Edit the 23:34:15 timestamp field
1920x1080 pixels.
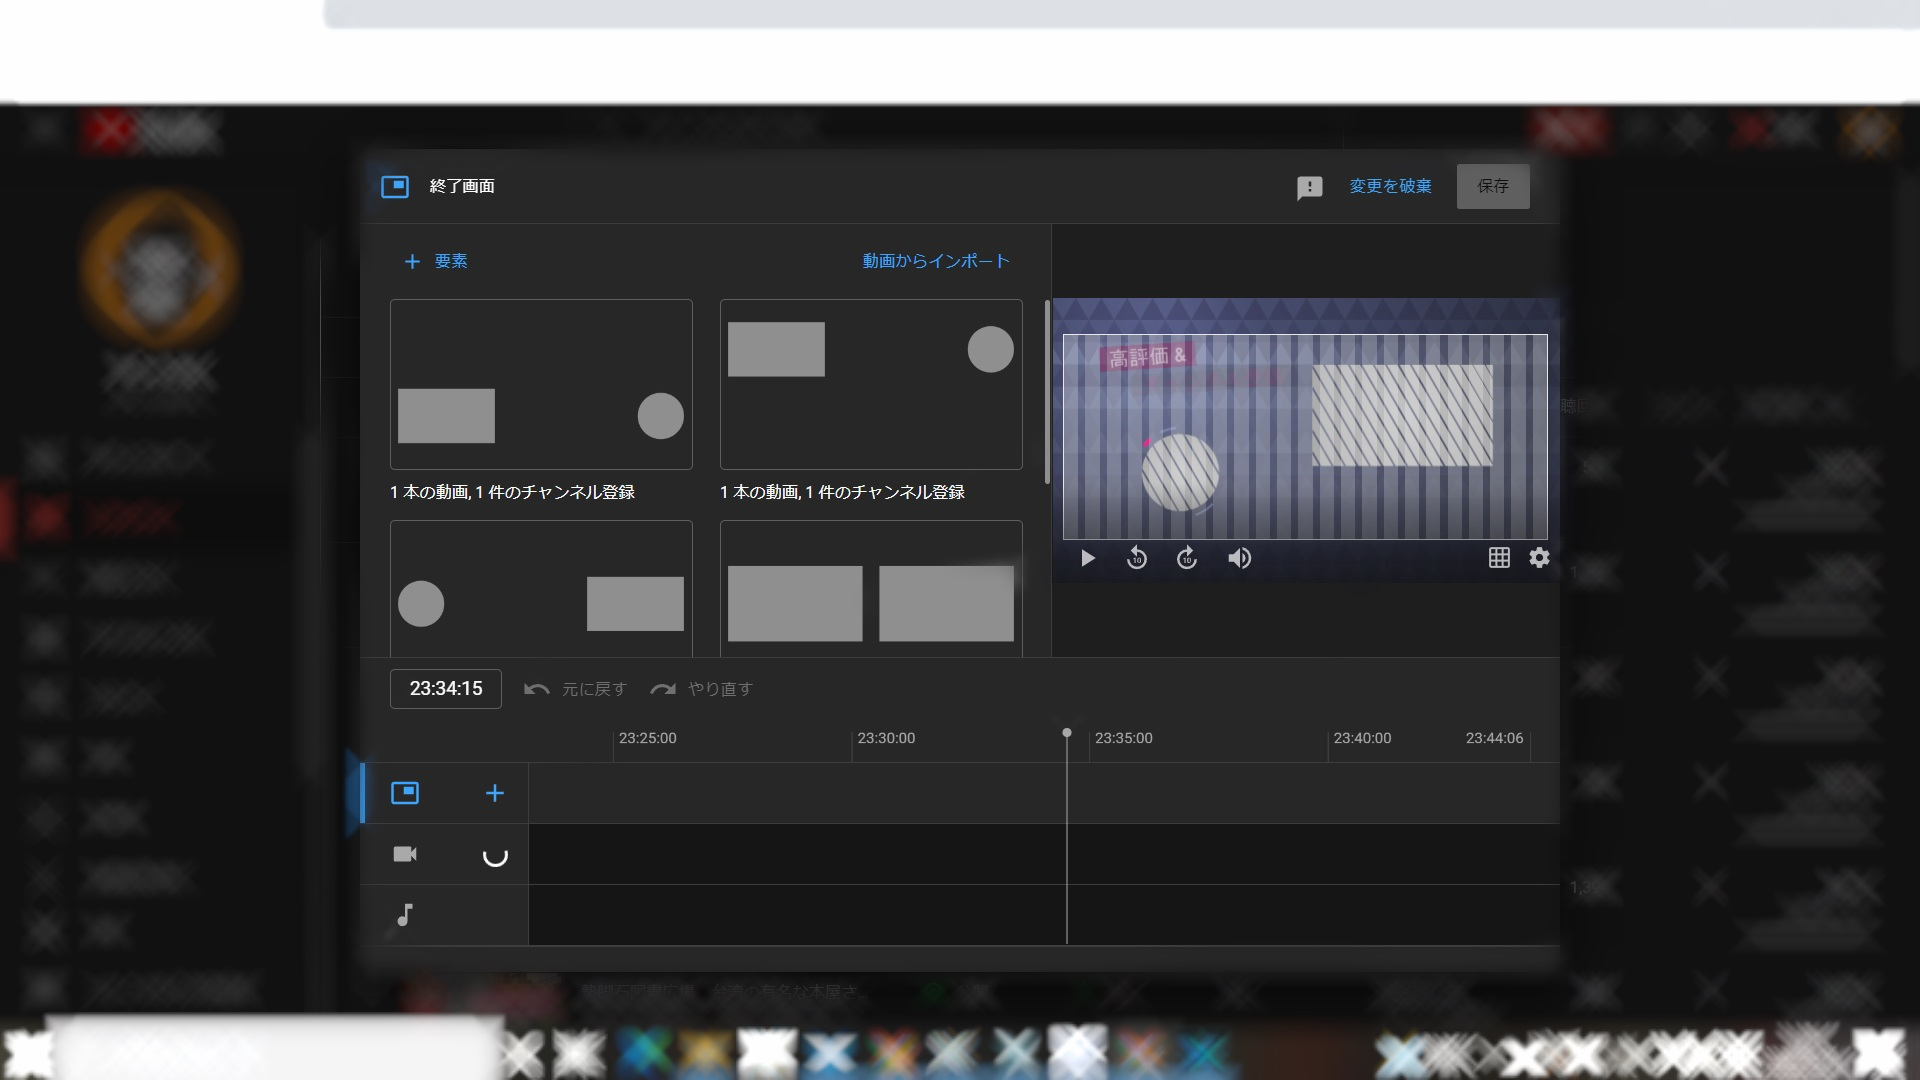click(445, 688)
